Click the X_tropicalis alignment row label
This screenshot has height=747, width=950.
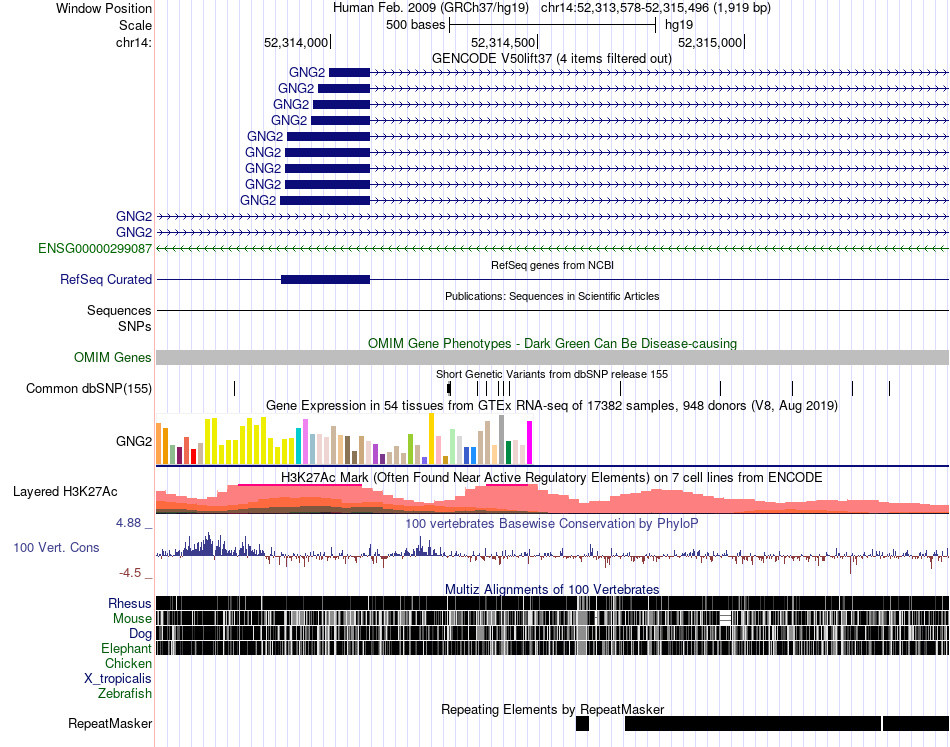click(118, 679)
